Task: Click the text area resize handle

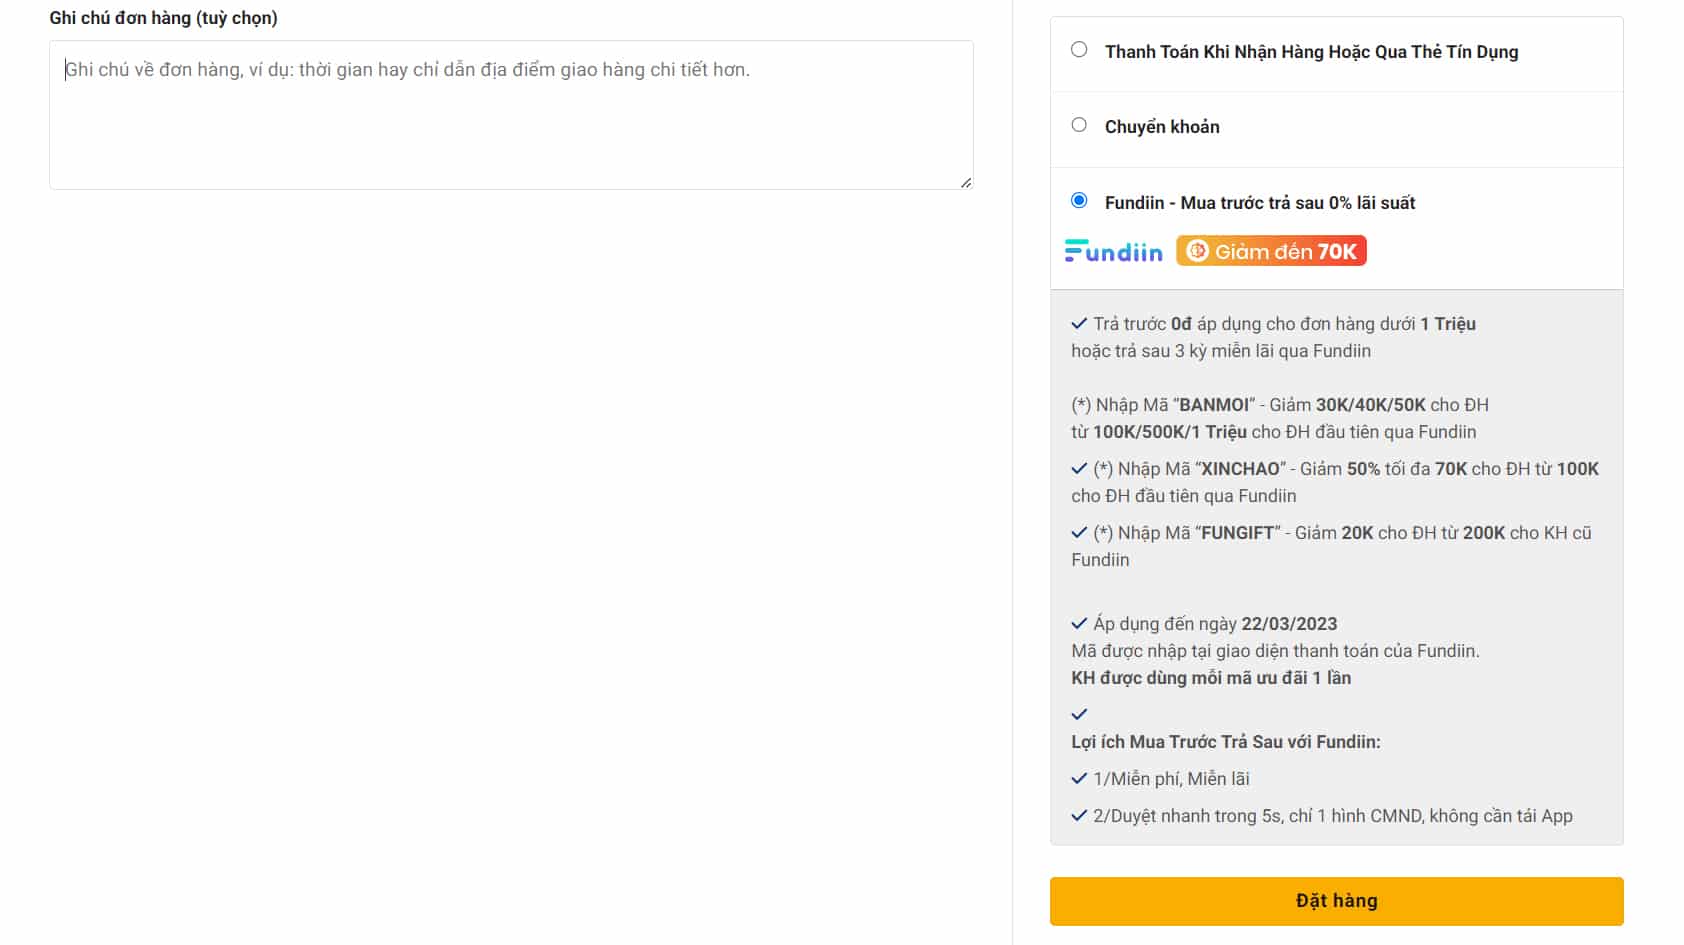Action: (966, 182)
